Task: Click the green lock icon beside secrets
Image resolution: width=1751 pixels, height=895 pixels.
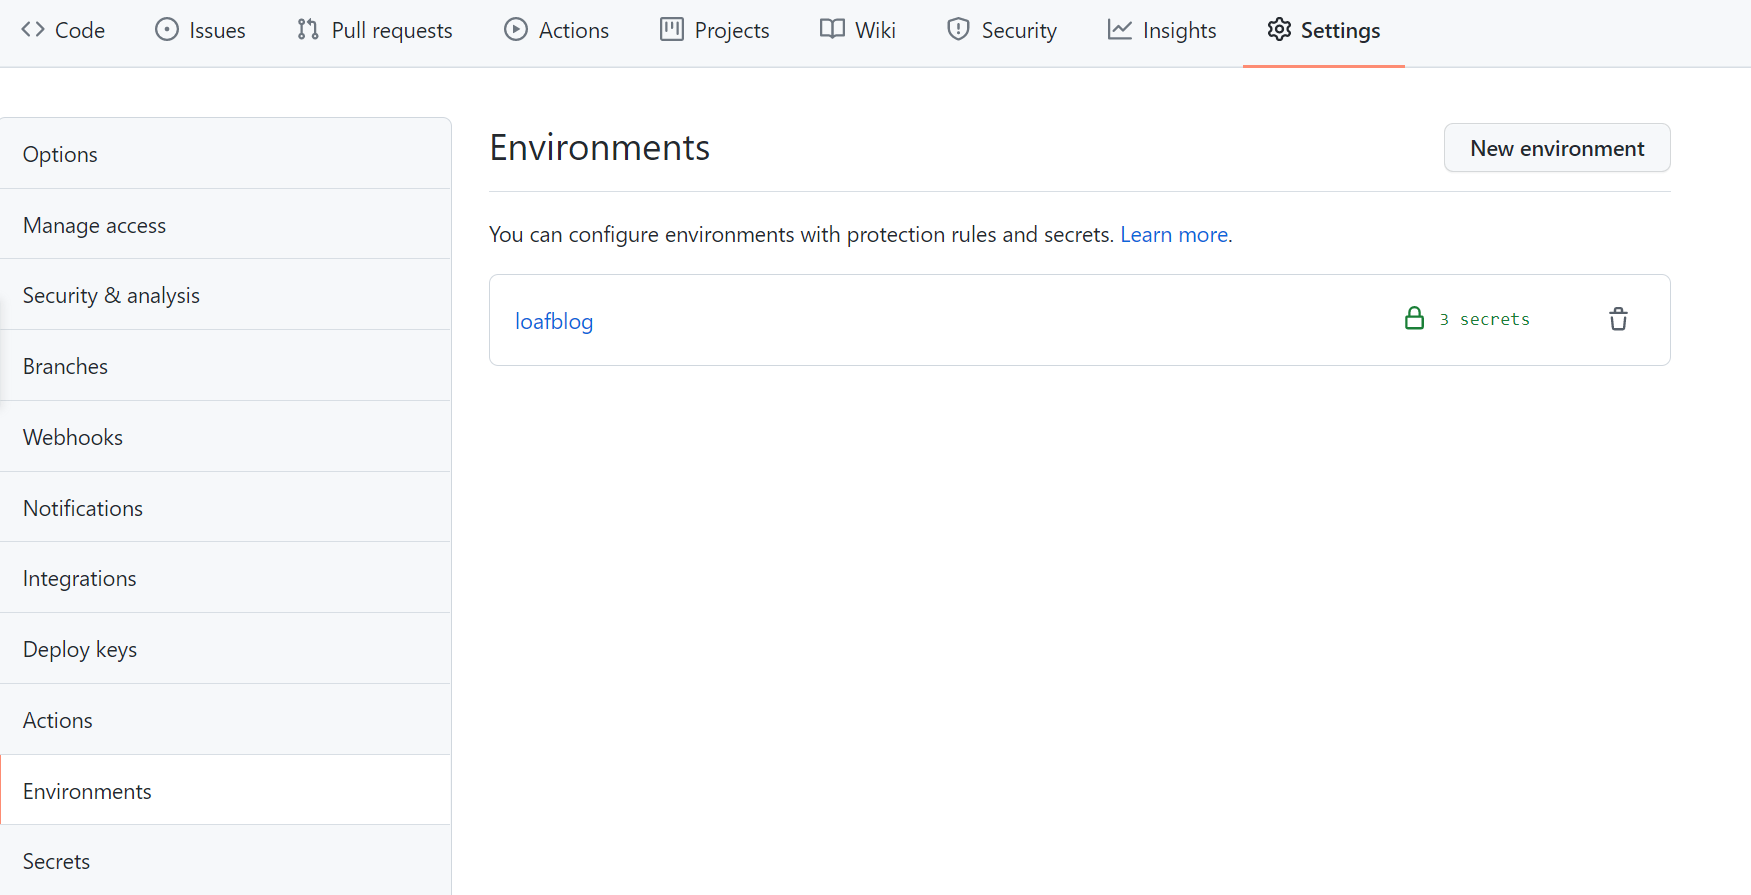Action: [x=1414, y=319]
